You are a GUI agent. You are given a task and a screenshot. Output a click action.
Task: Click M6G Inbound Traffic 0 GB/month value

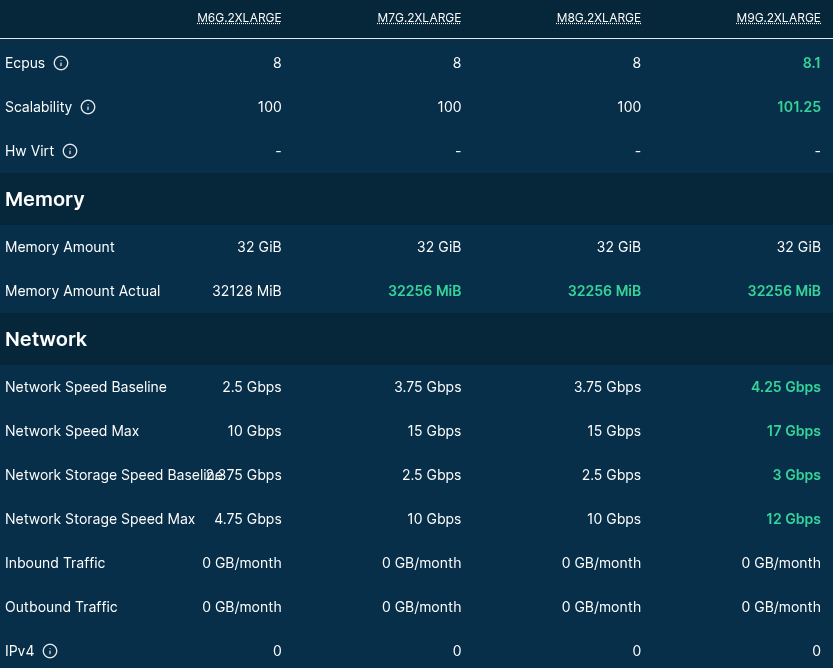(242, 563)
